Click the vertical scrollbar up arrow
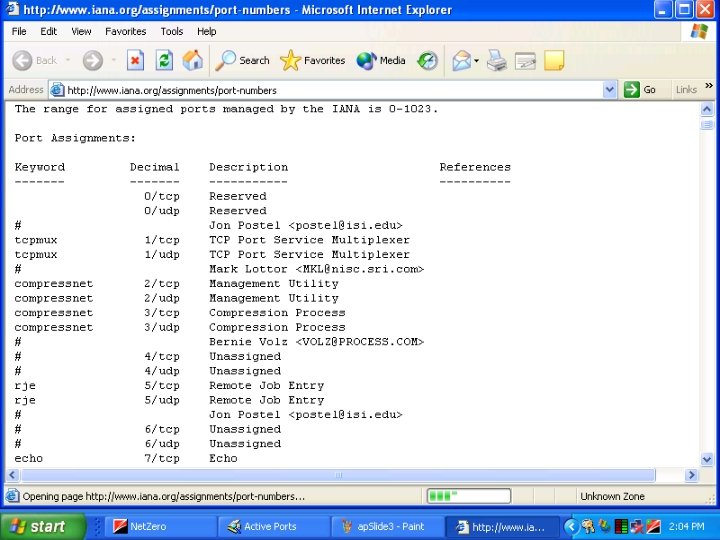 click(707, 109)
